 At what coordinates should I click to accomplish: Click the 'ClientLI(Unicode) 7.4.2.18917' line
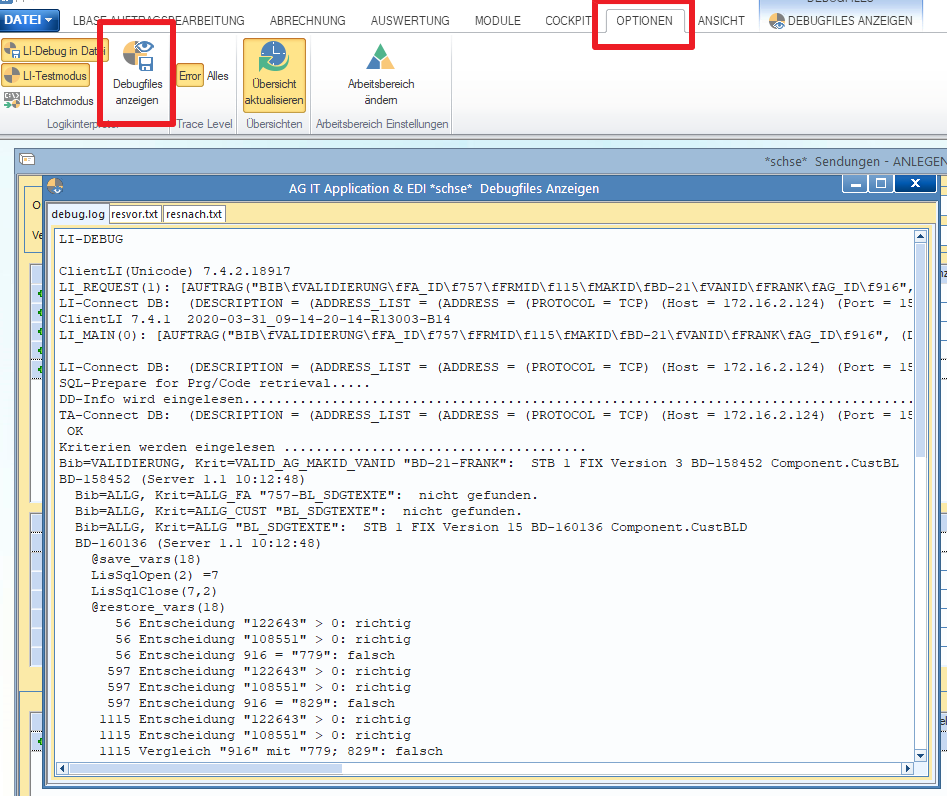pyautogui.click(x=175, y=271)
